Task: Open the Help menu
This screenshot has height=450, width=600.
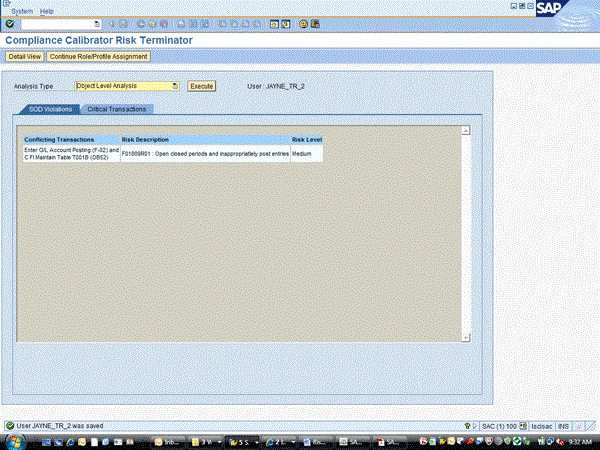Action: tap(47, 10)
